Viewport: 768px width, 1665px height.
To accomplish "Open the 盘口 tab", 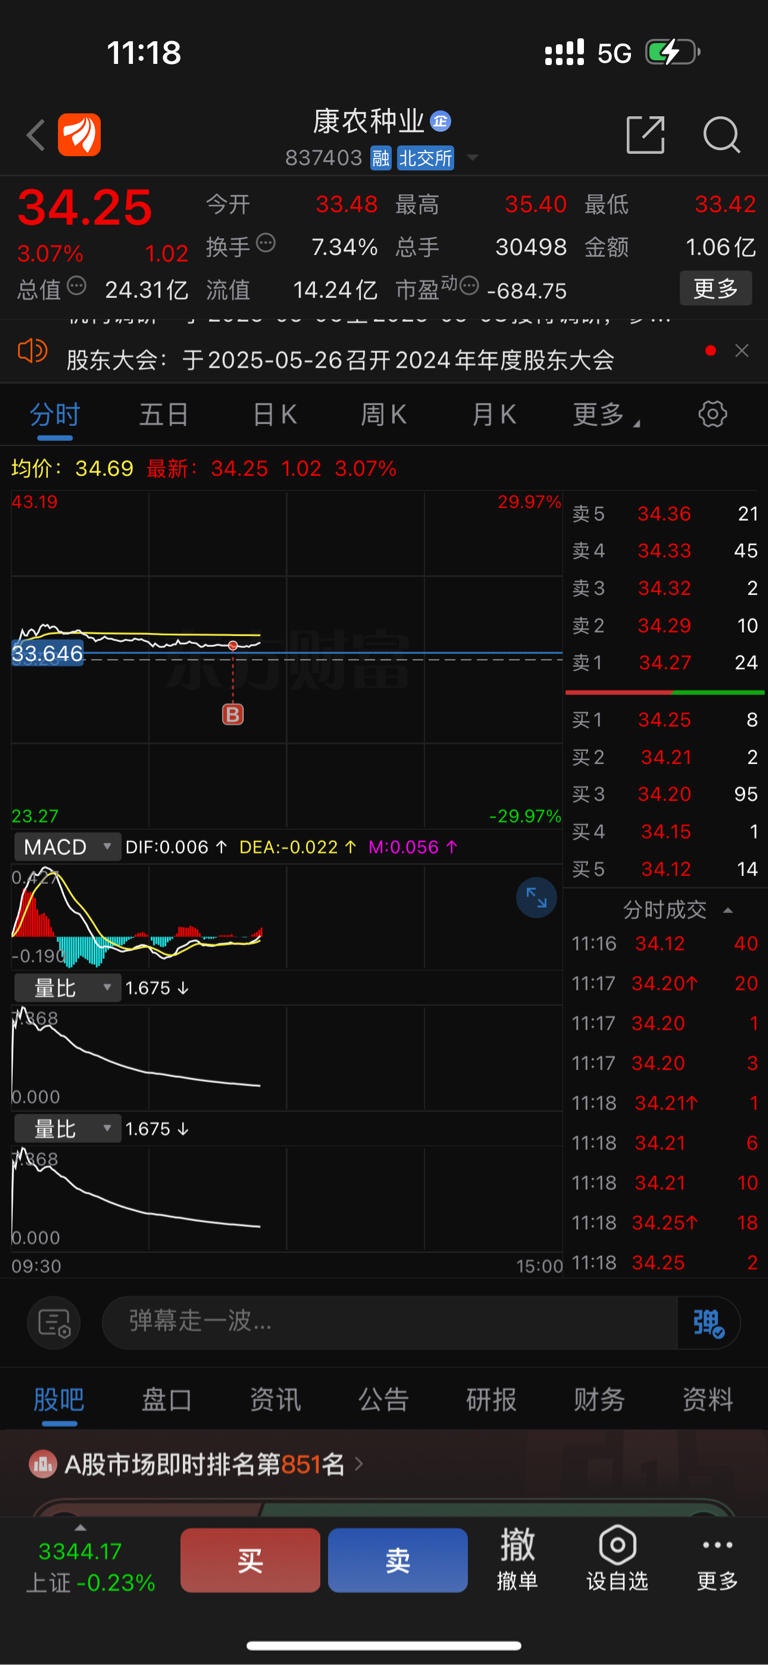I will coord(167,1399).
